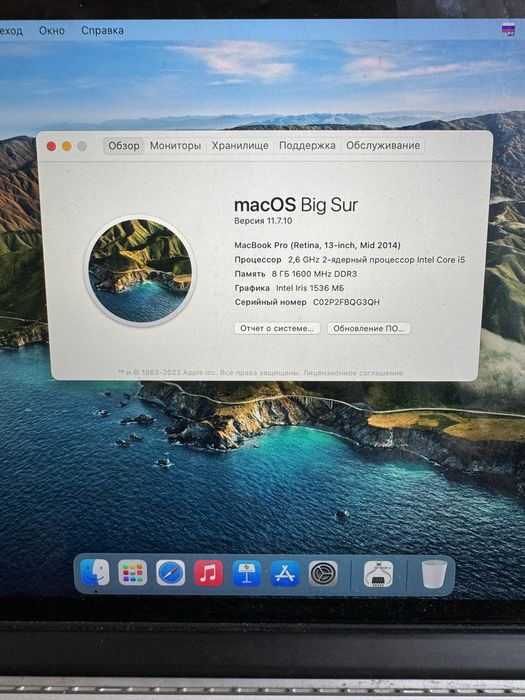Open the Хранилище tab
Image resolution: width=525 pixels, height=700 pixels.
[240, 146]
